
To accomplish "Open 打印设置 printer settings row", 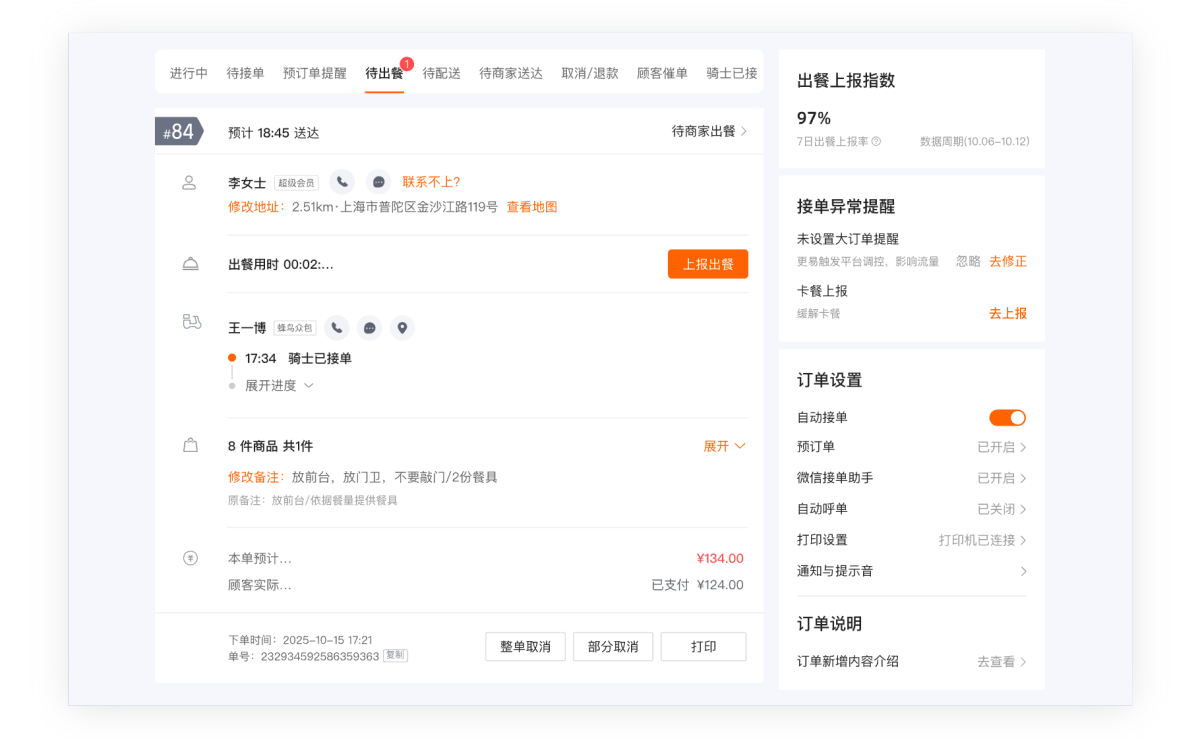I will (x=911, y=540).
